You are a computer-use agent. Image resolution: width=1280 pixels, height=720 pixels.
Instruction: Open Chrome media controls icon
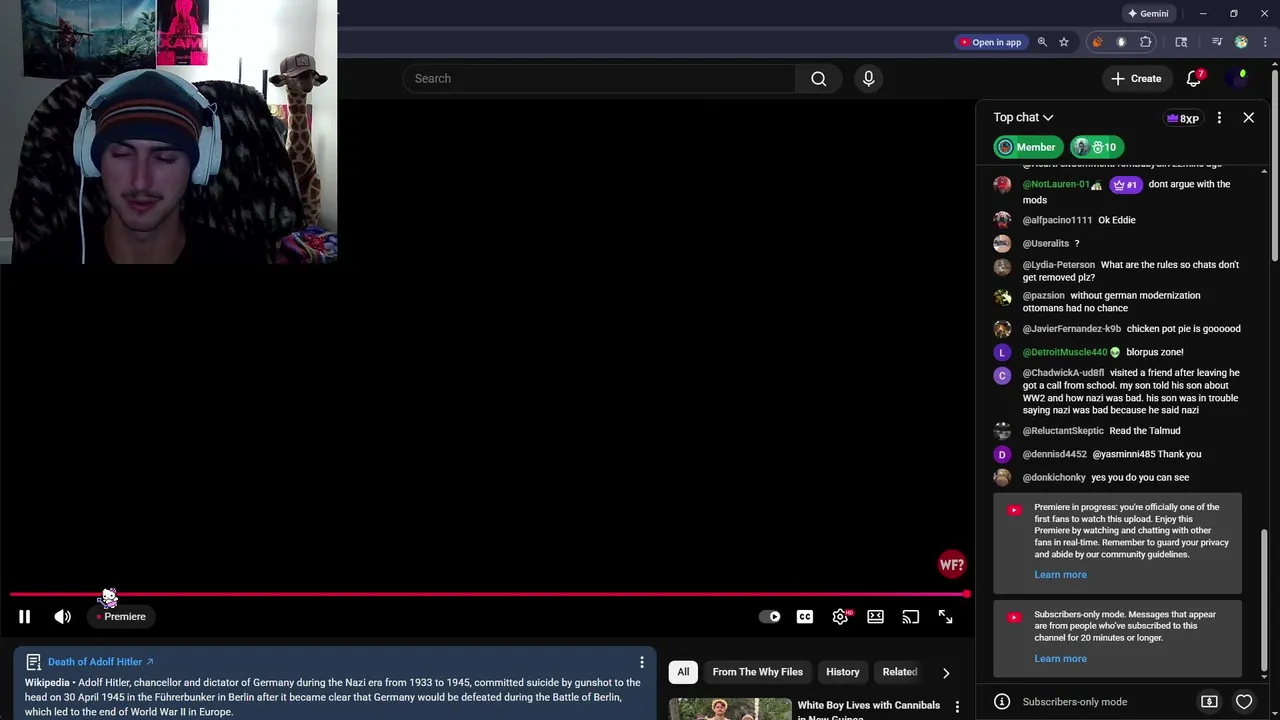click(x=1217, y=42)
